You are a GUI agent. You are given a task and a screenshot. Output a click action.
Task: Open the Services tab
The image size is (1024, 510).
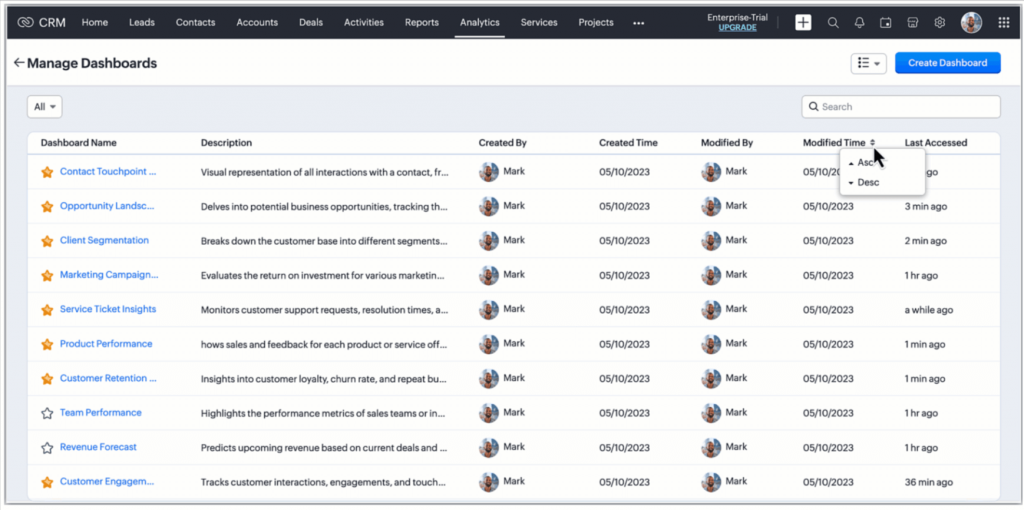click(539, 22)
